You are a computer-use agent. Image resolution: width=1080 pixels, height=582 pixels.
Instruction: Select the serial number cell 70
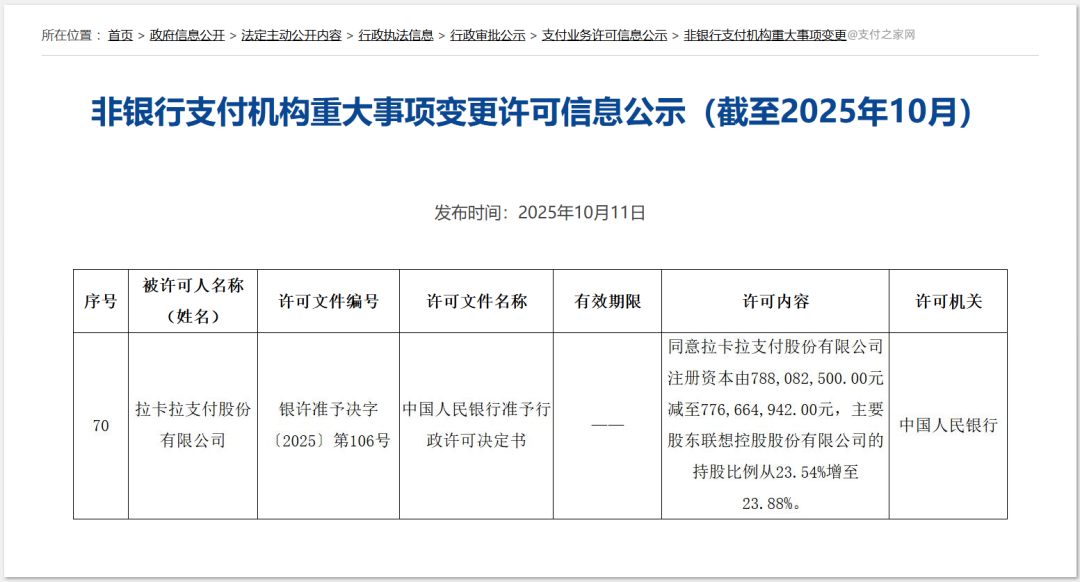101,426
